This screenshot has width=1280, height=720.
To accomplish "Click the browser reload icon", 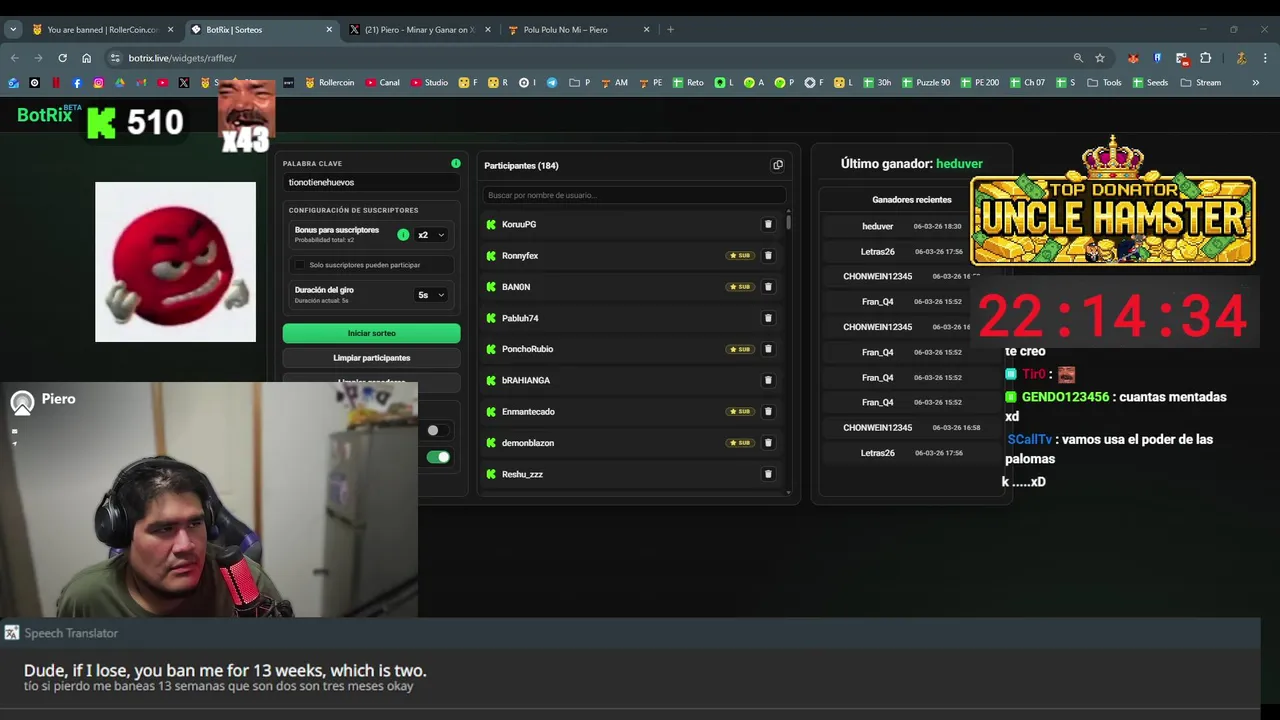I will pos(62,58).
